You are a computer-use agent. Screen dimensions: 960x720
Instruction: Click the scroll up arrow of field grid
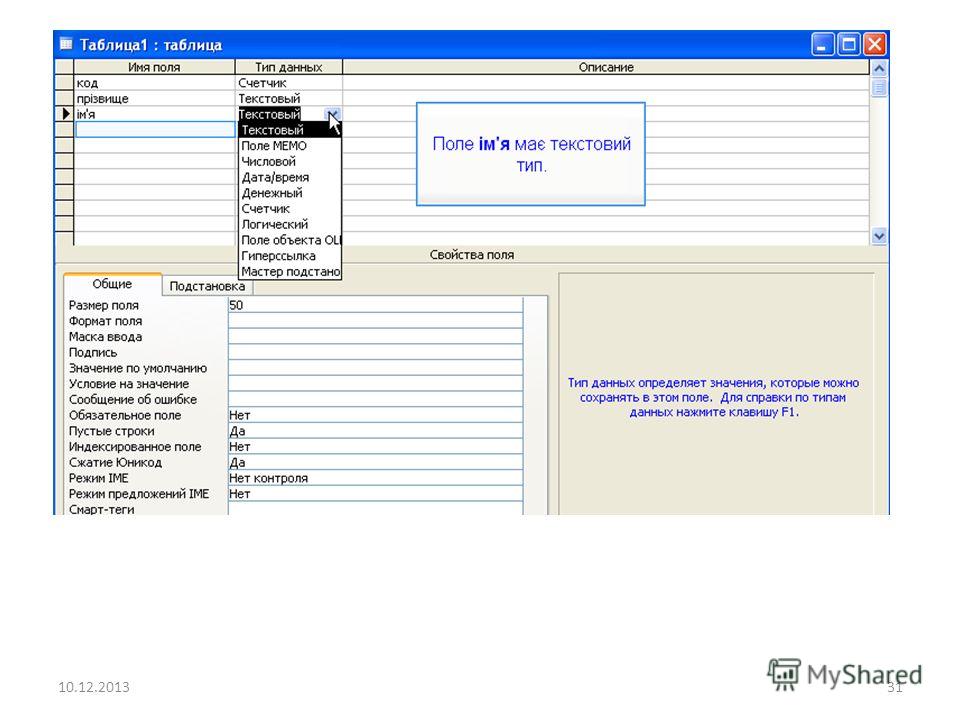click(x=879, y=68)
